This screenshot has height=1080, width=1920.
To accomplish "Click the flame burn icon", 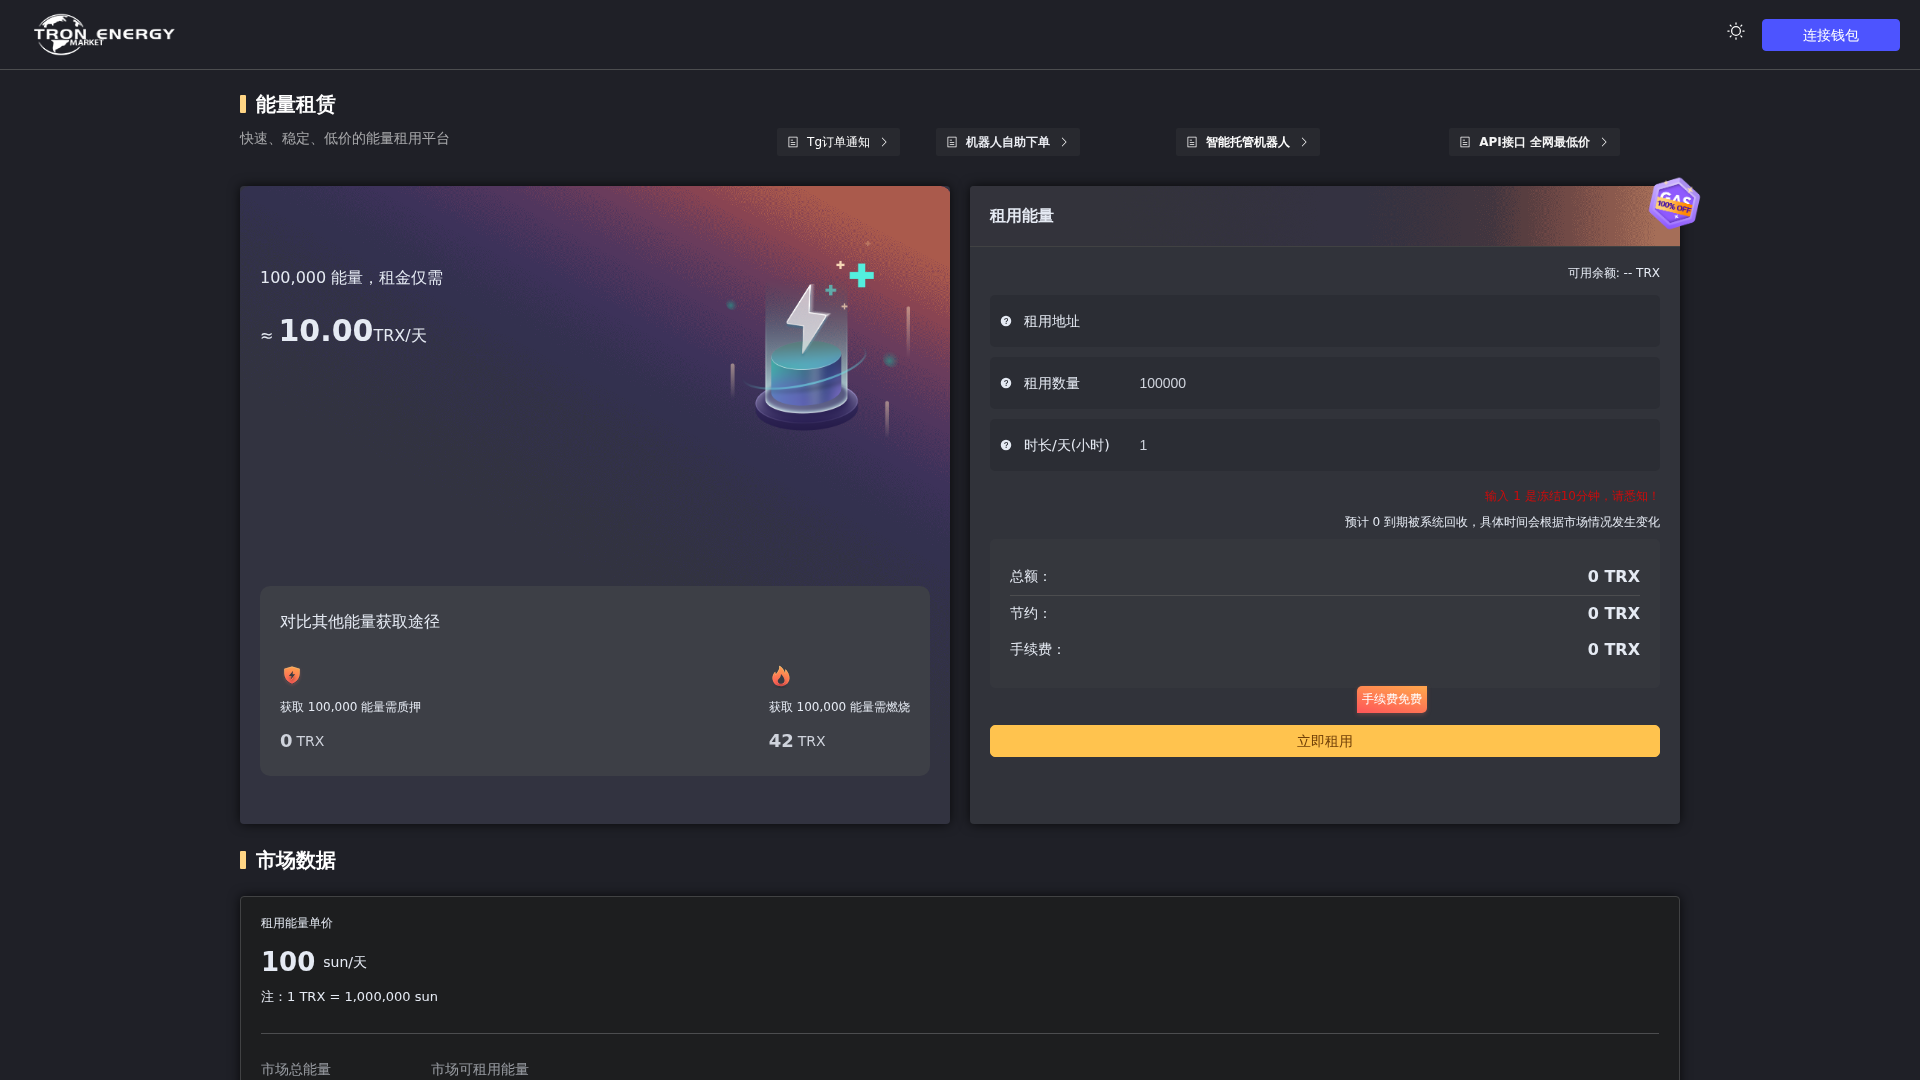I will point(781,676).
